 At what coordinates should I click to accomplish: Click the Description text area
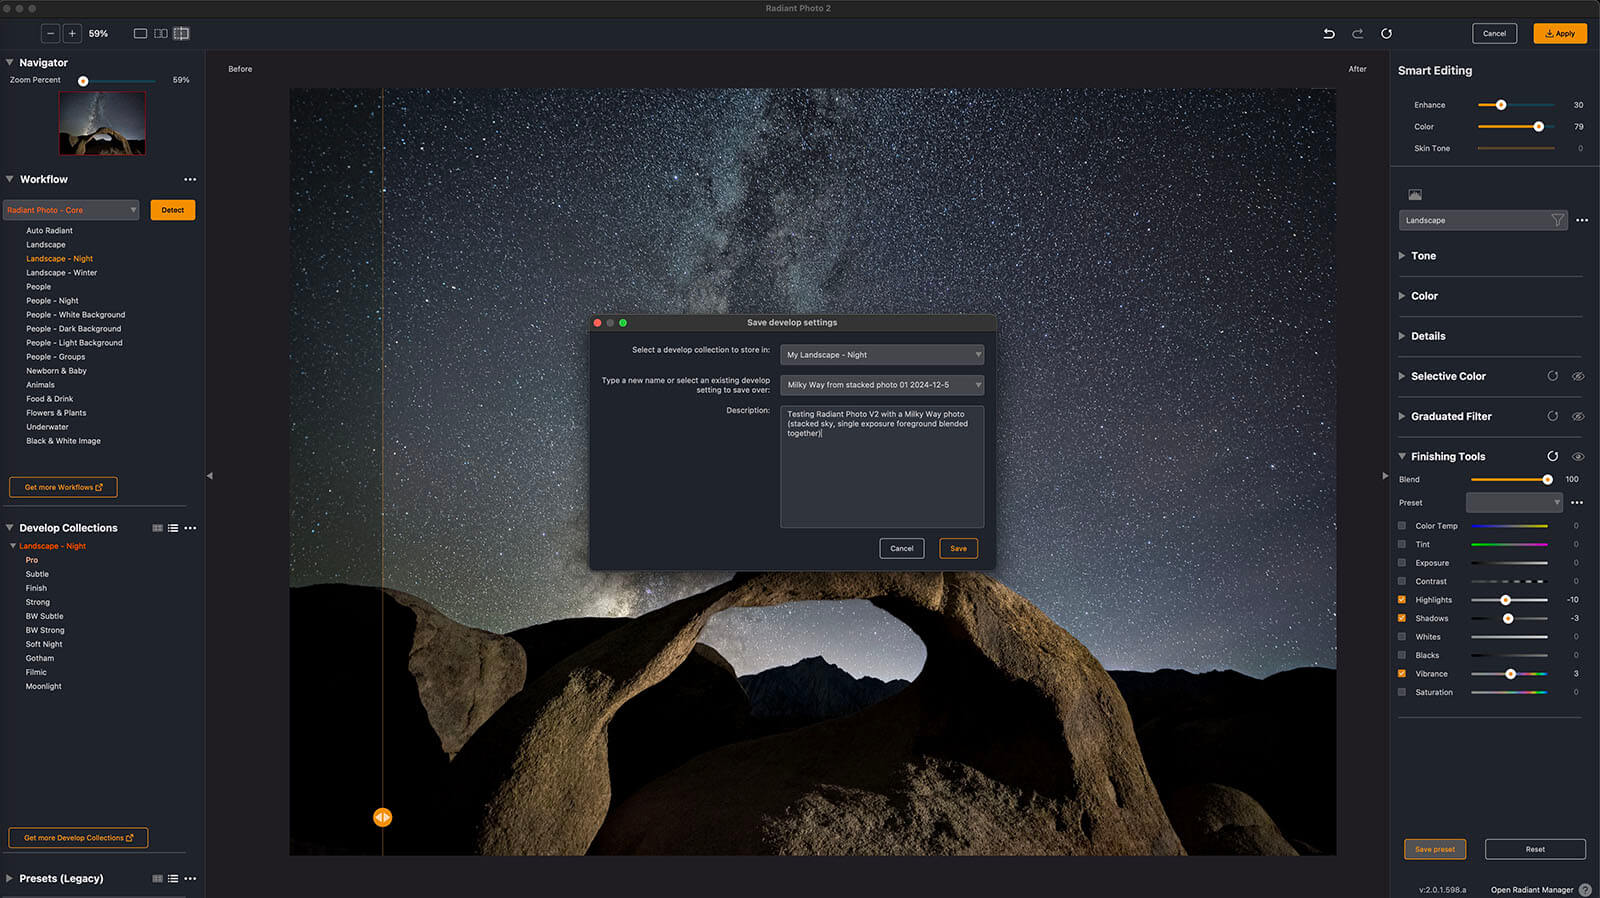pyautogui.click(x=881, y=470)
